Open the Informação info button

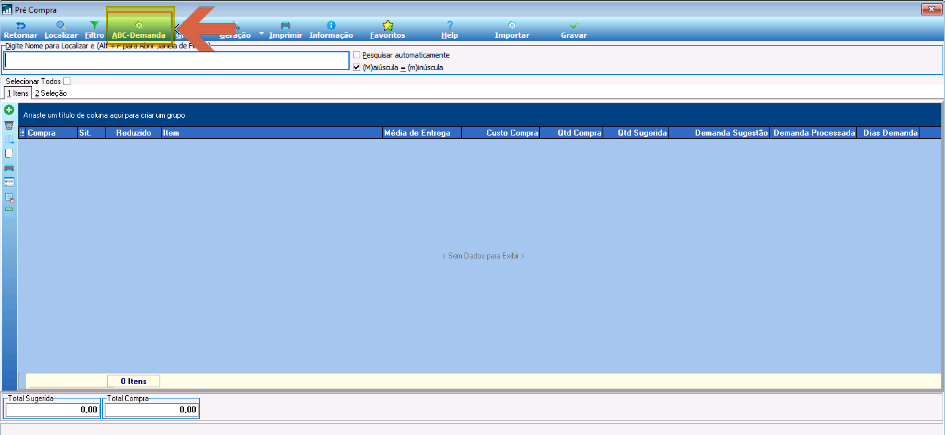click(x=331, y=31)
